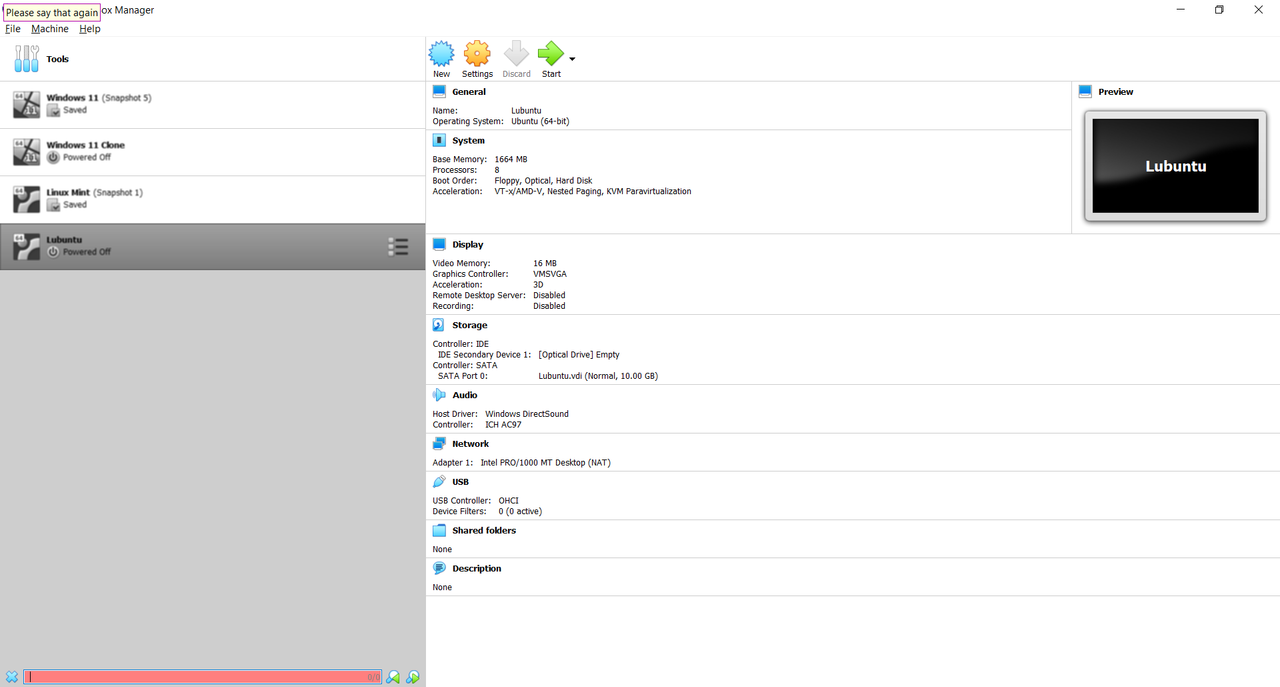This screenshot has height=687, width=1280.
Task: Click the New virtual machine icon
Action: 441,53
